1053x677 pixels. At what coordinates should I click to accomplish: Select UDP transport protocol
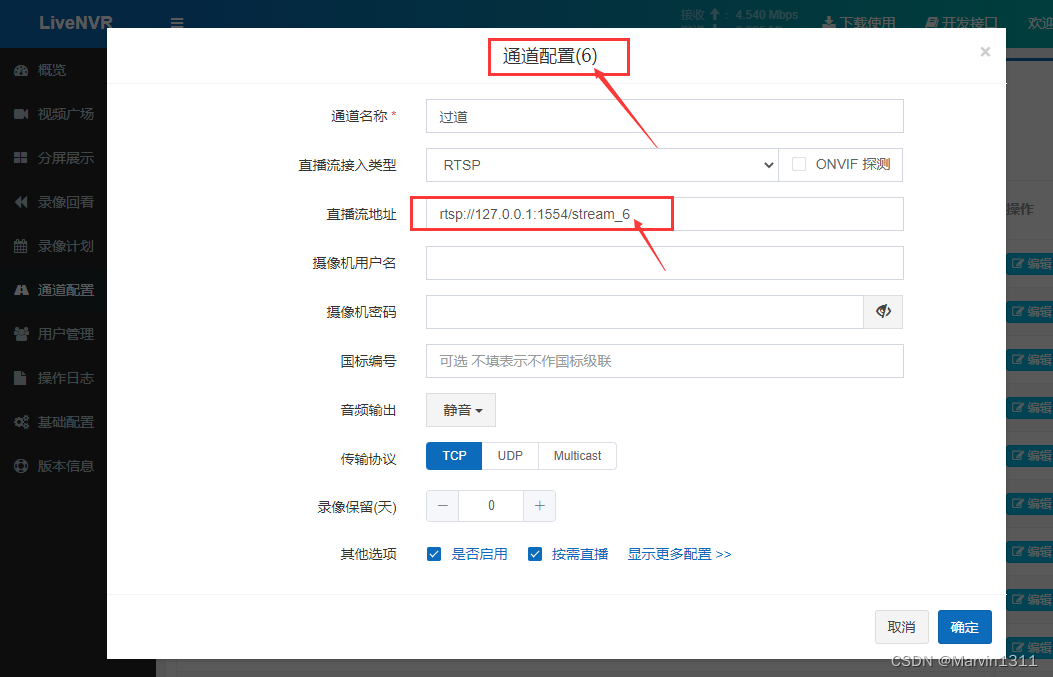tap(510, 456)
